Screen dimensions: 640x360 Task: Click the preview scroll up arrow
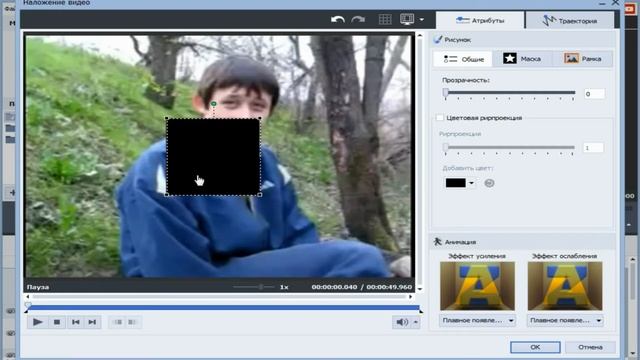[x=420, y=36]
